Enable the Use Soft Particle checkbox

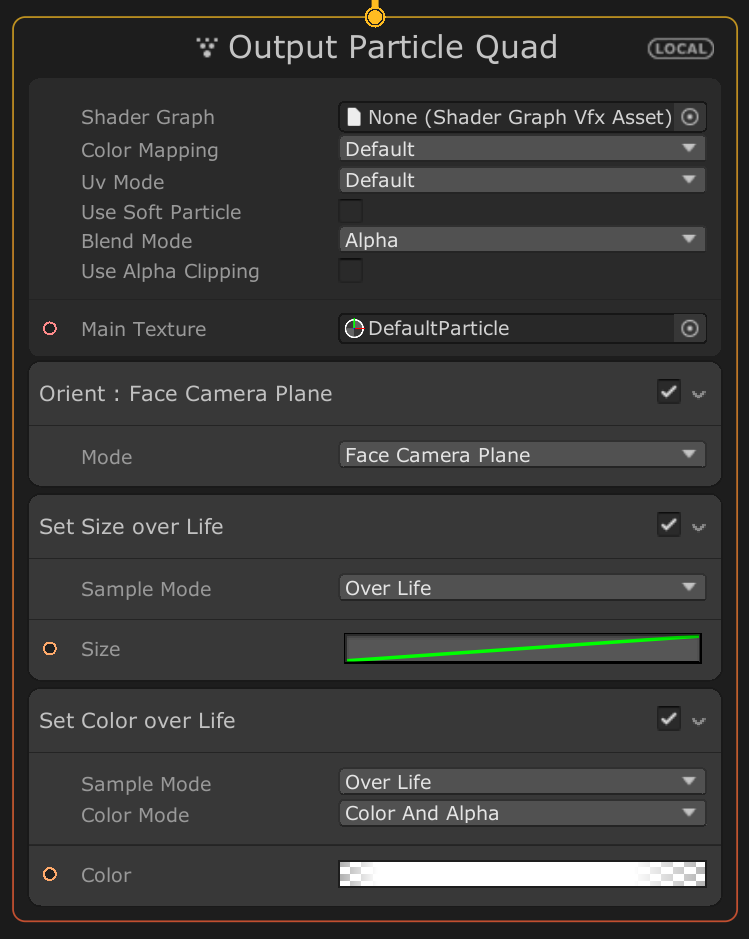[351, 212]
